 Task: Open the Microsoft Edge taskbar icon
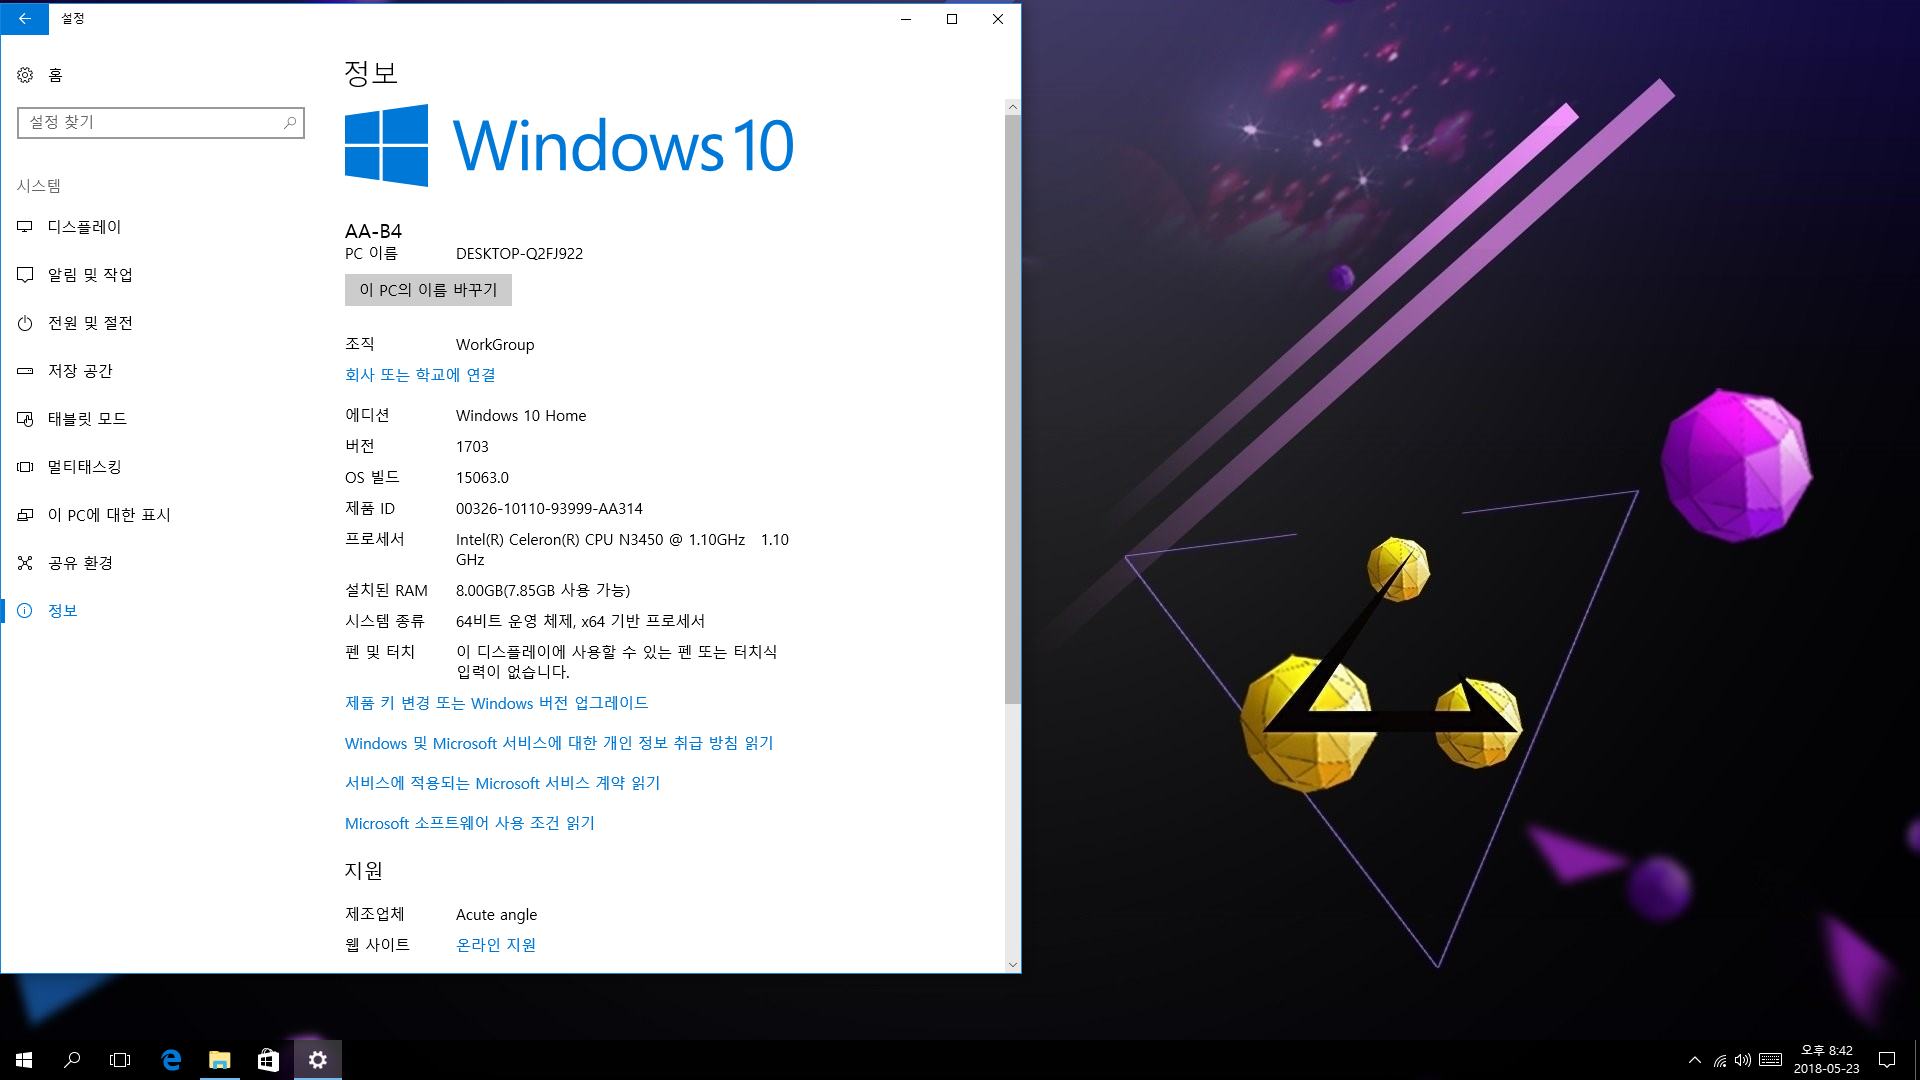click(171, 1060)
